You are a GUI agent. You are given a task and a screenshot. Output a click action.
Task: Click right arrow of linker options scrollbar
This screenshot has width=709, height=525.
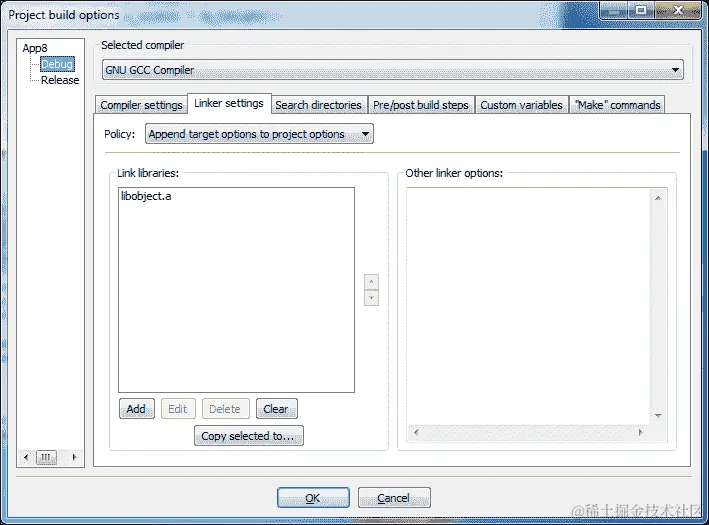pos(640,432)
